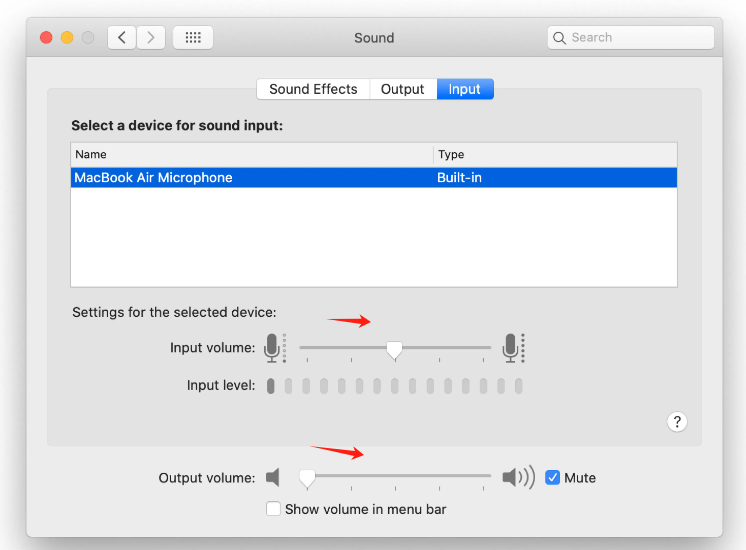Show all preferences grid icon
This screenshot has height=550, width=746.
click(193, 38)
